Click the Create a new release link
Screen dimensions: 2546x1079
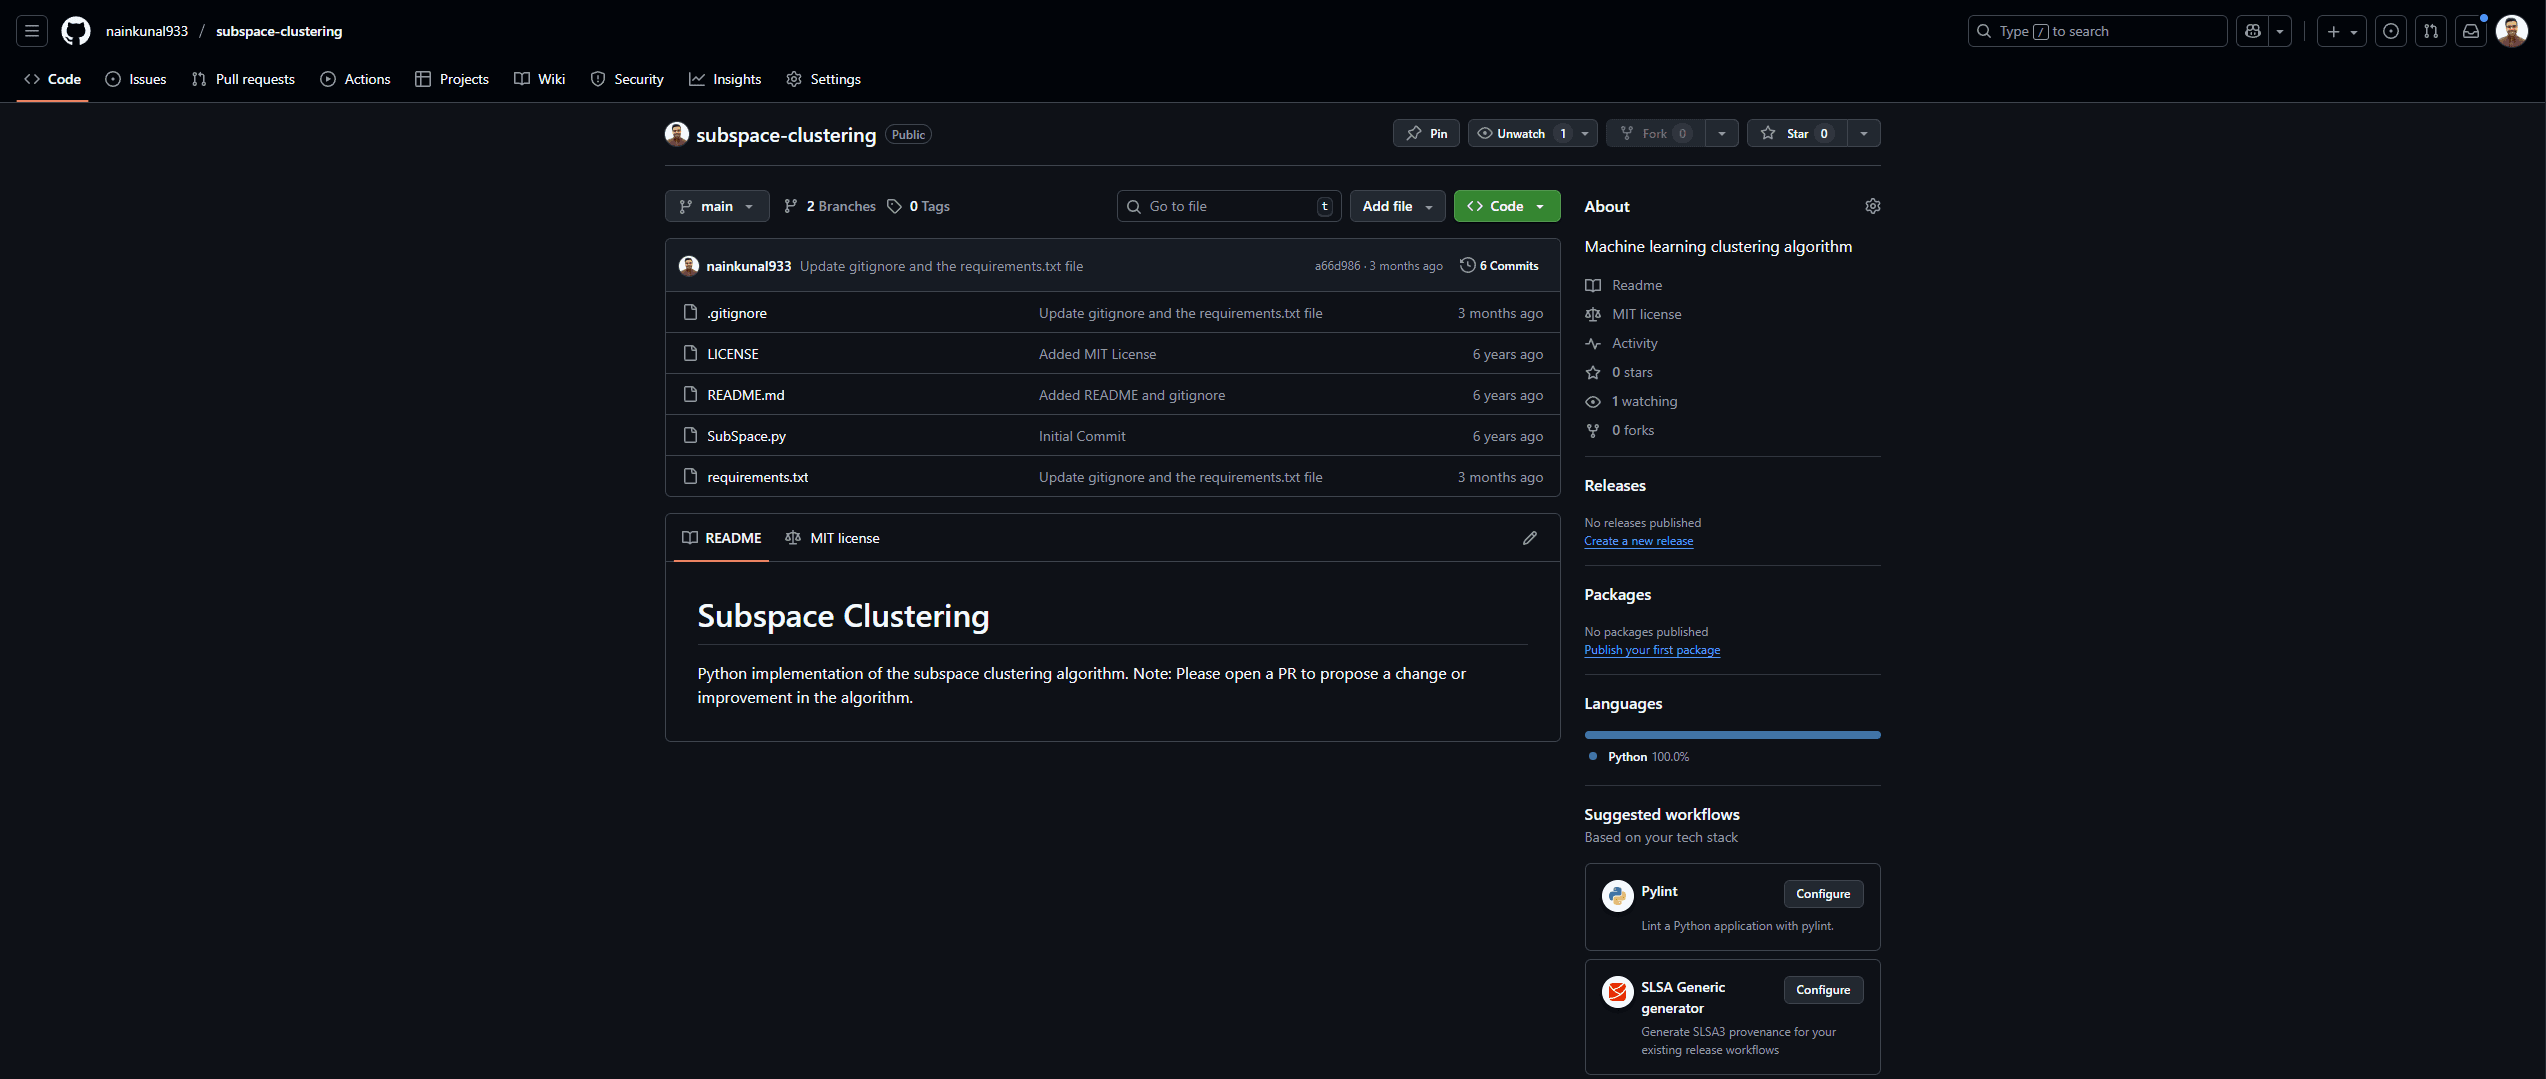click(x=1639, y=540)
